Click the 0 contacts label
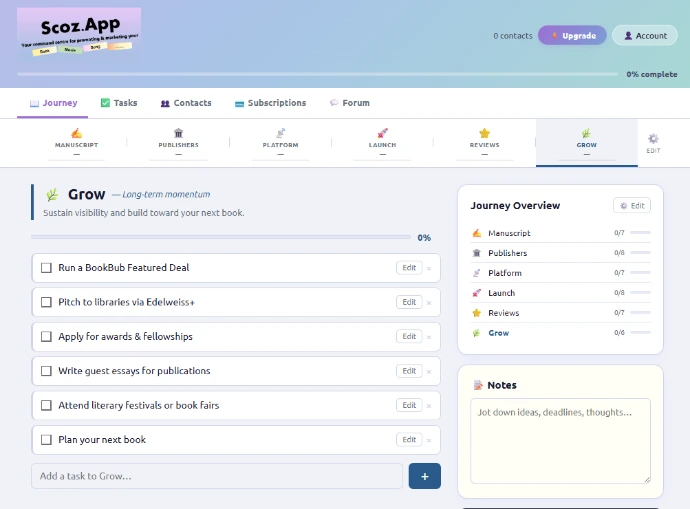The width and height of the screenshot is (690, 509). [513, 36]
